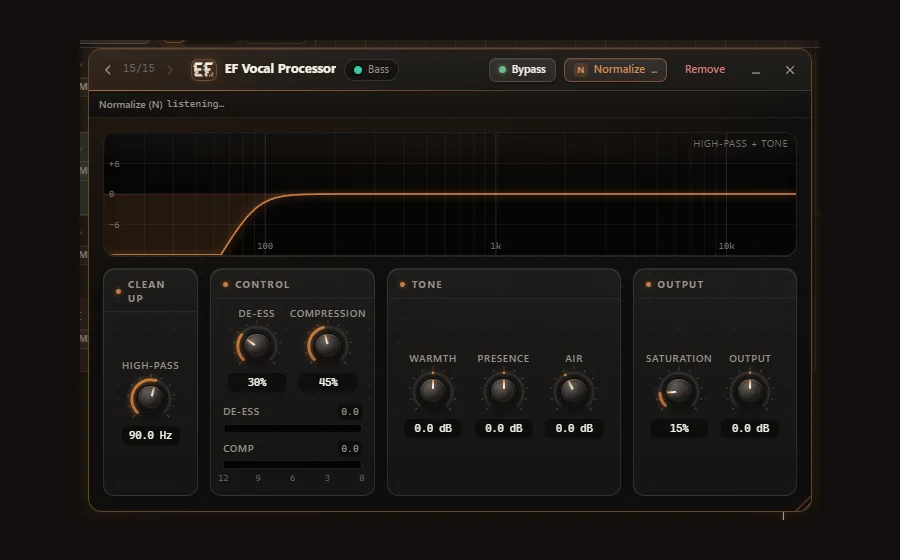Click the De-Ess gain reduction meter bar
Image resolution: width=900 pixels, height=560 pixels.
pos(292,428)
